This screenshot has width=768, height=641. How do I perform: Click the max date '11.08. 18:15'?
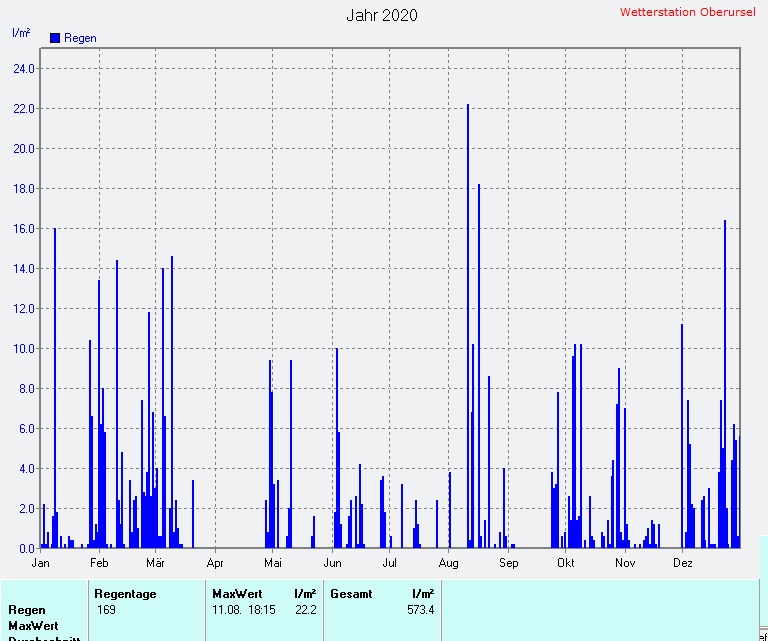click(x=243, y=610)
